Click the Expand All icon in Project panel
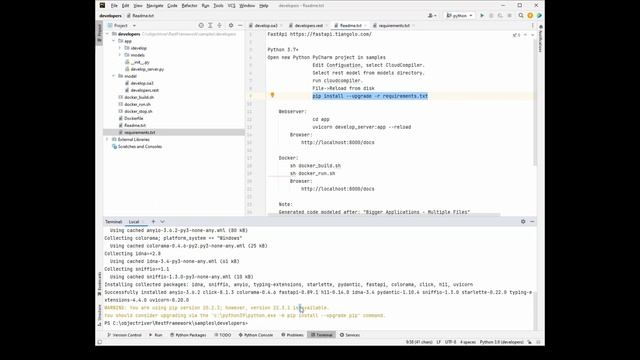The width and height of the screenshot is (640, 360). pyautogui.click(x=210, y=25)
